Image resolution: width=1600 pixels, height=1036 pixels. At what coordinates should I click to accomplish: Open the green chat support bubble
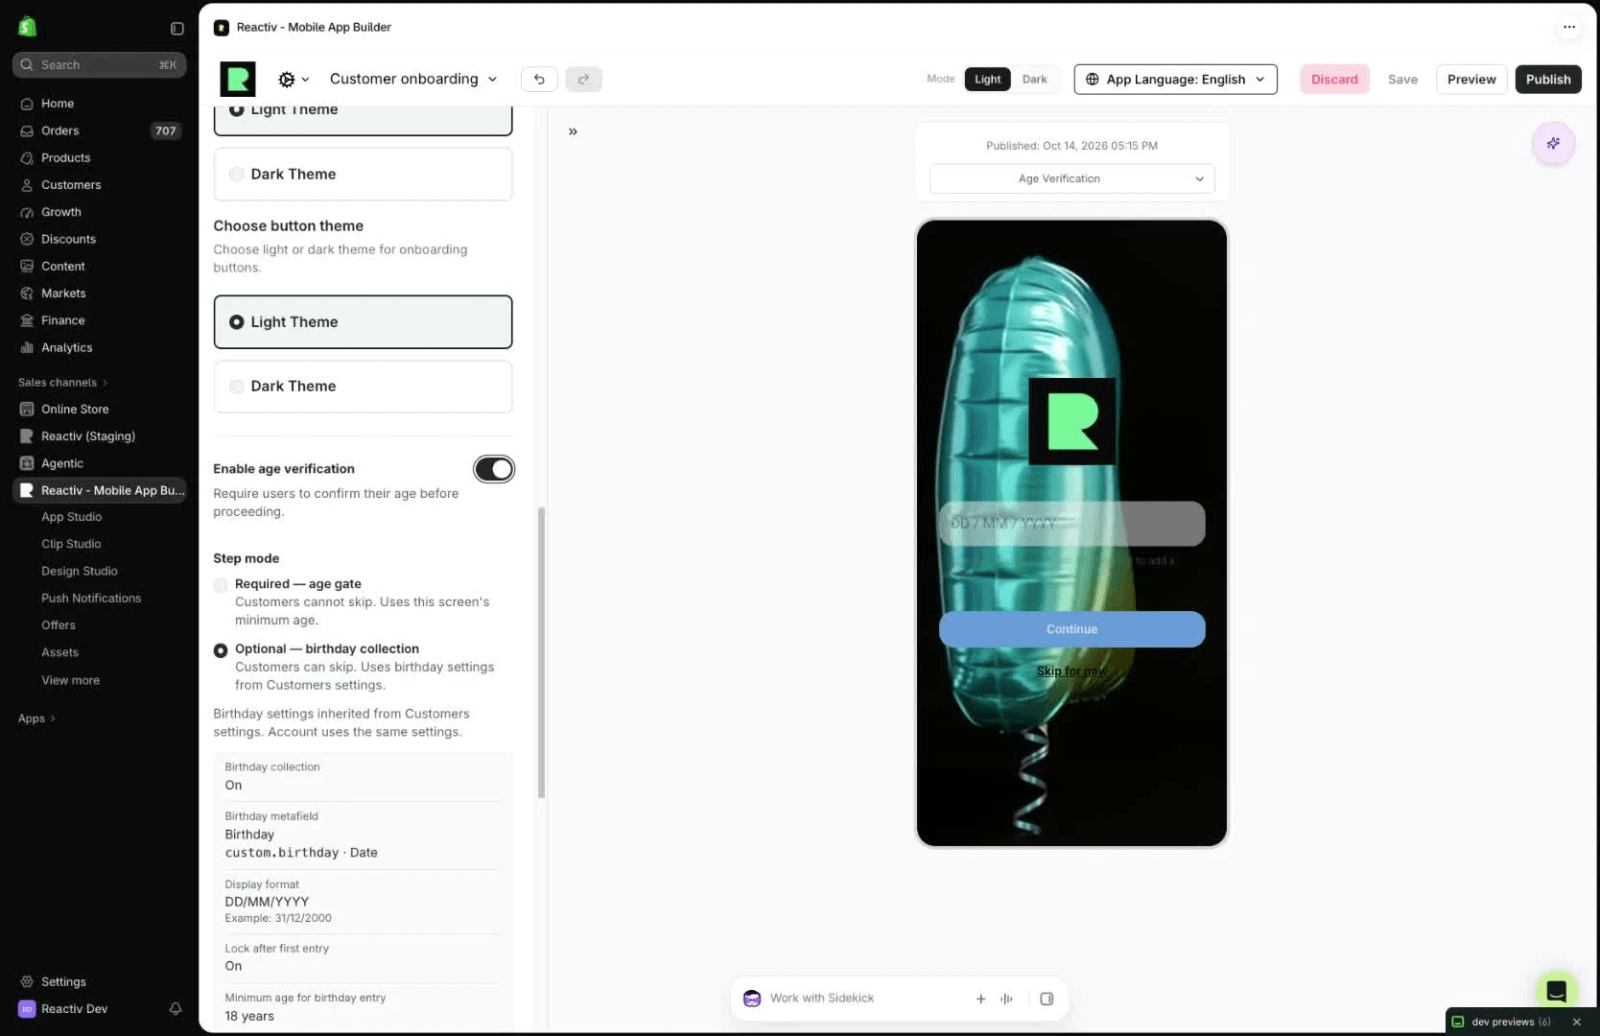point(1556,991)
